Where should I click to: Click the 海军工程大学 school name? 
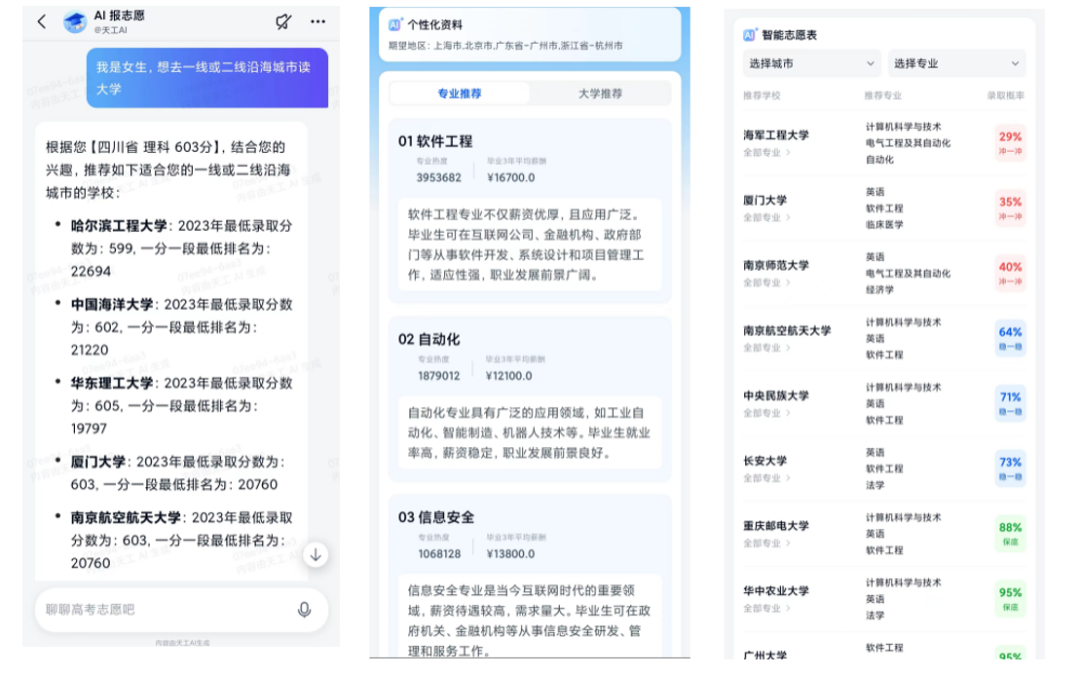[776, 135]
